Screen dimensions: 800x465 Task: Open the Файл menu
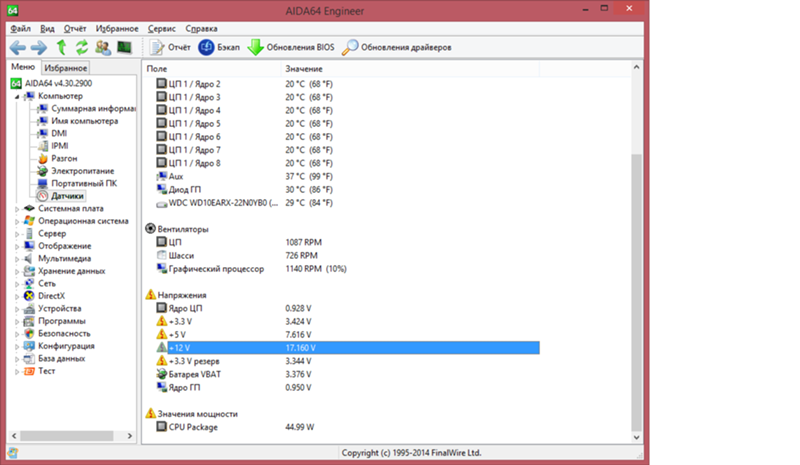pos(20,29)
